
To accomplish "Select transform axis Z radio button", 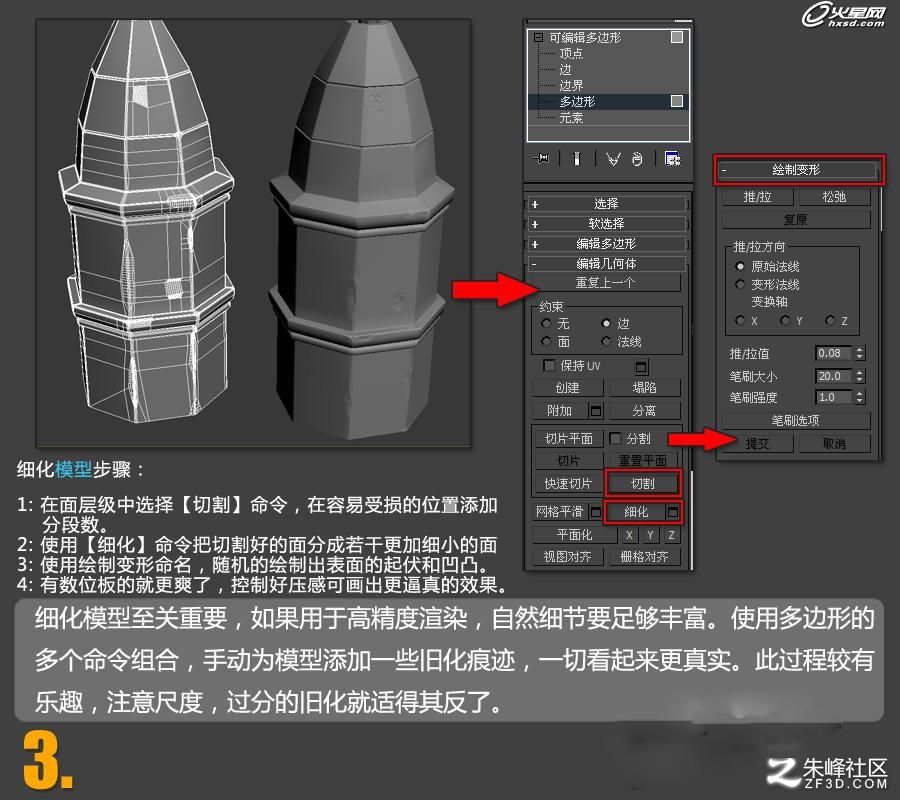I will (x=829, y=320).
